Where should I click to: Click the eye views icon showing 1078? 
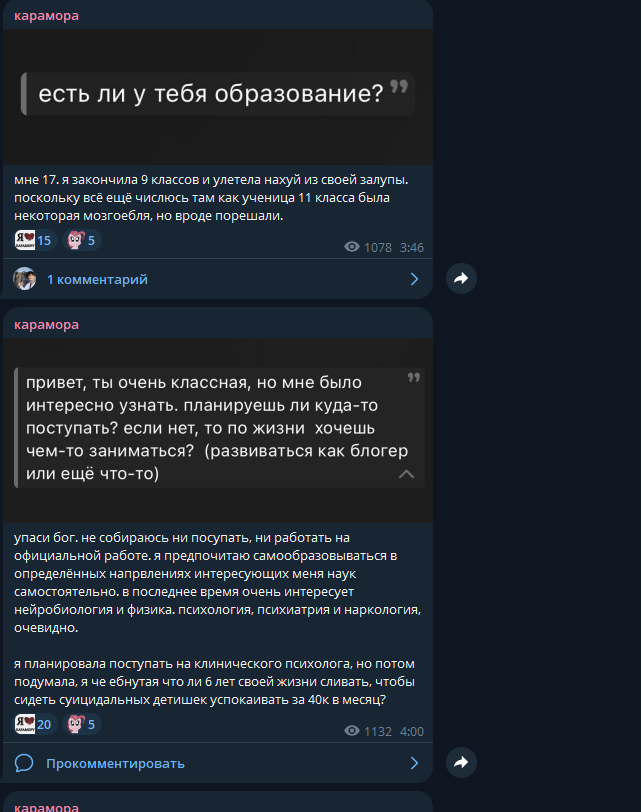tap(352, 247)
